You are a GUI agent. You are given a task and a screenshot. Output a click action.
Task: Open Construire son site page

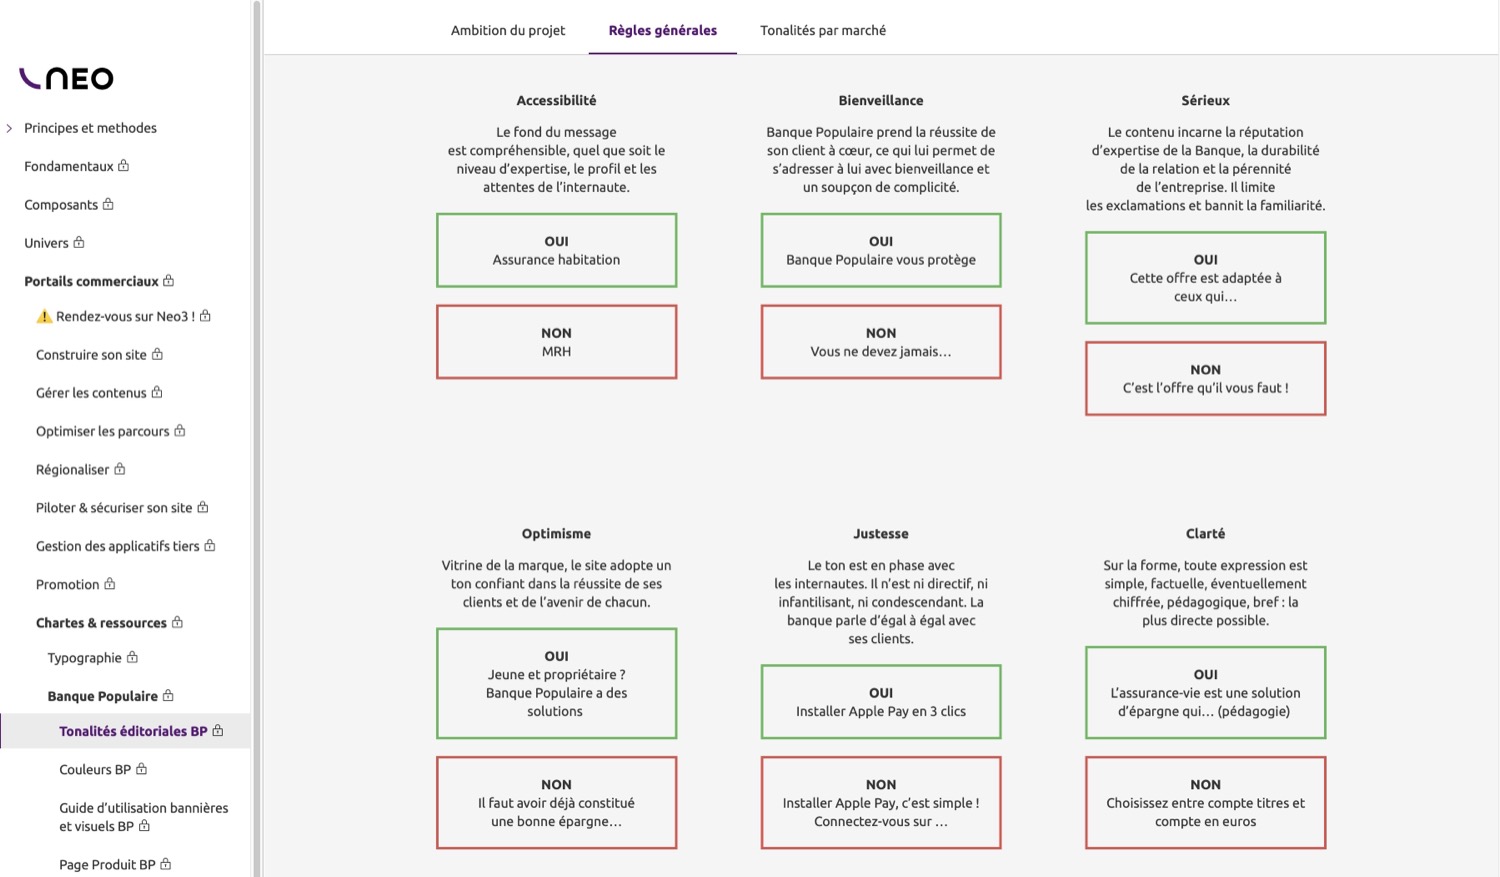point(91,355)
